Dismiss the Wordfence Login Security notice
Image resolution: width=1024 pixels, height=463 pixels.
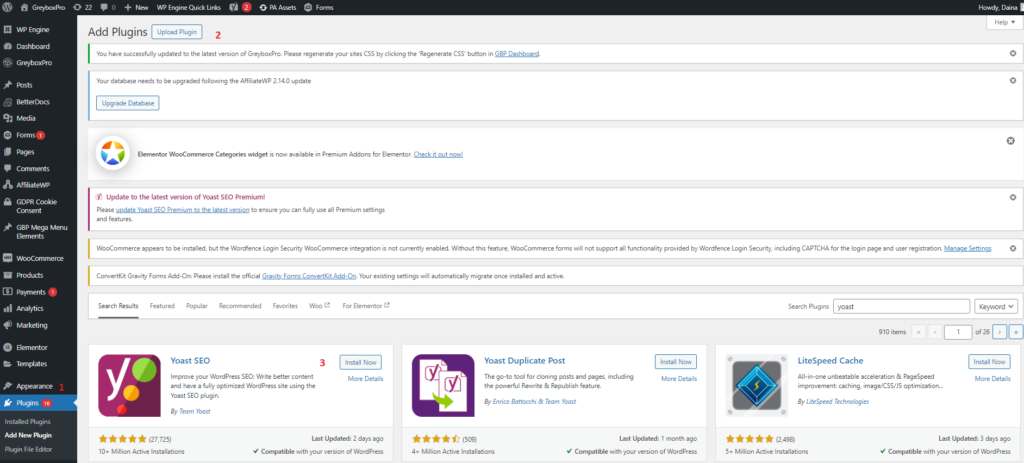(1012, 248)
